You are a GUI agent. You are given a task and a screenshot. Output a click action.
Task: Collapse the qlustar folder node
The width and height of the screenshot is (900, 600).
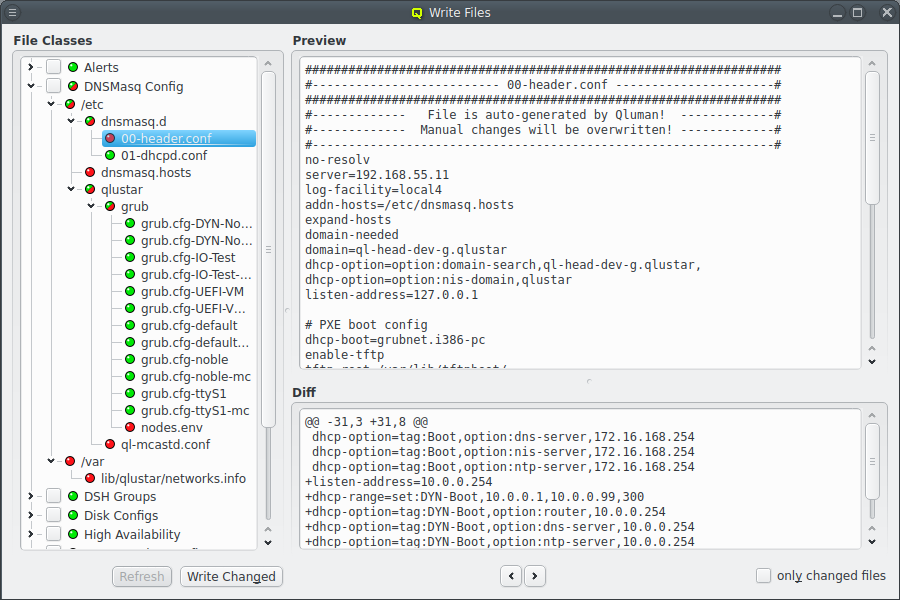[x=71, y=188]
